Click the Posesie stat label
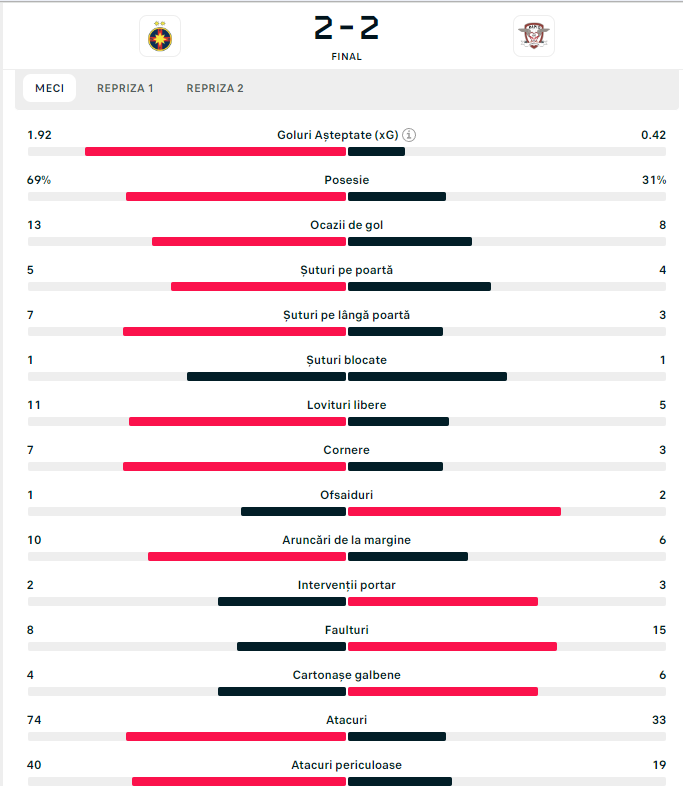683x786 pixels. point(346,180)
